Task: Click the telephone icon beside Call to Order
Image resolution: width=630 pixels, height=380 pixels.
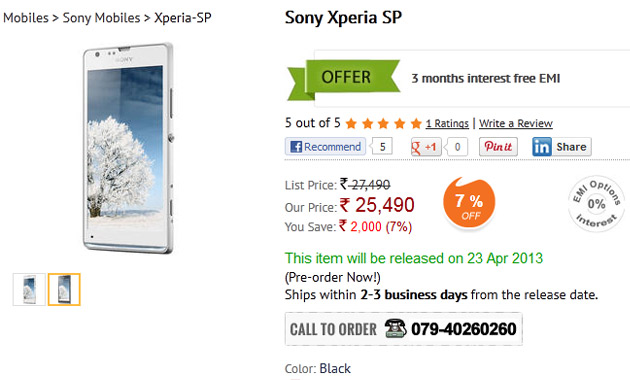Action: 395,329
